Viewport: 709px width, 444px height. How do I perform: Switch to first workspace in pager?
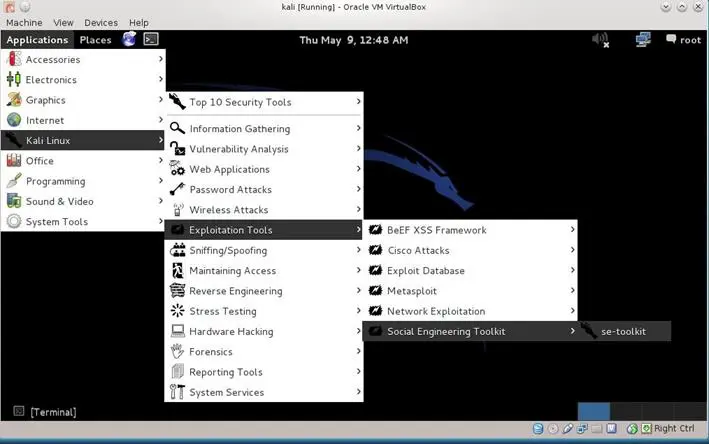[593, 412]
